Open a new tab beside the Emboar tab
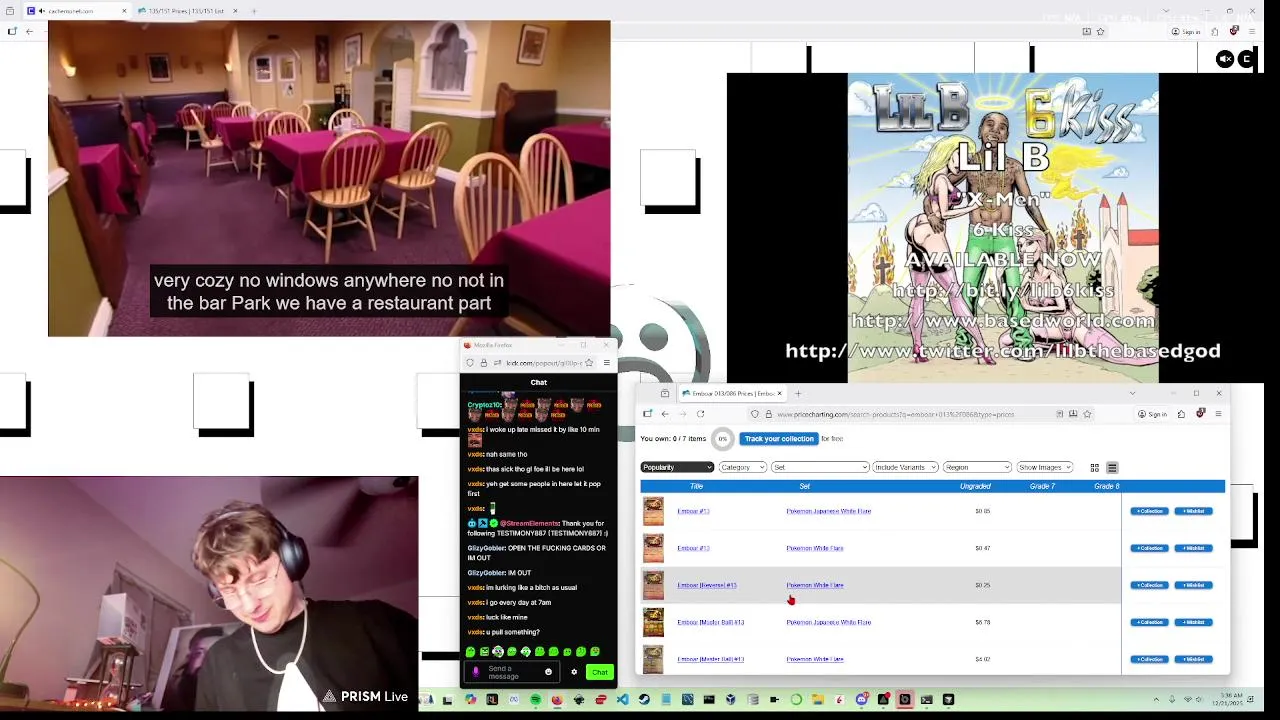 pos(798,393)
